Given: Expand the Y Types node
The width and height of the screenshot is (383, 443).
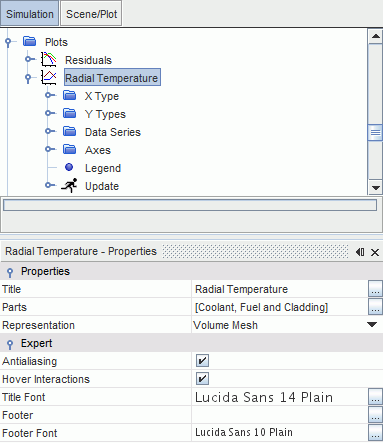Looking at the screenshot, I should (49, 113).
